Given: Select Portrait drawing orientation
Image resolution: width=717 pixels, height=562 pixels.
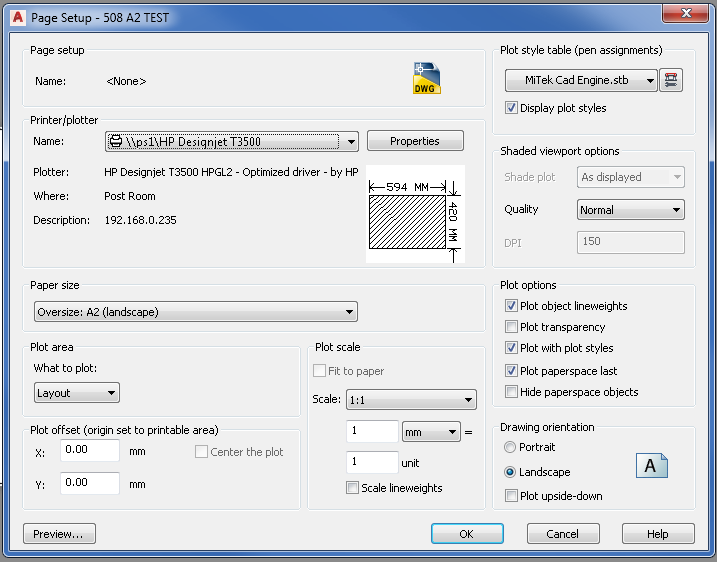Looking at the screenshot, I should 510,447.
